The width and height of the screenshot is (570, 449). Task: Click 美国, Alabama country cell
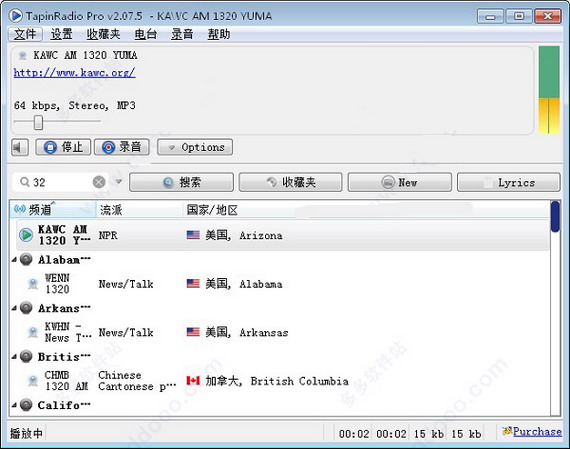[244, 284]
